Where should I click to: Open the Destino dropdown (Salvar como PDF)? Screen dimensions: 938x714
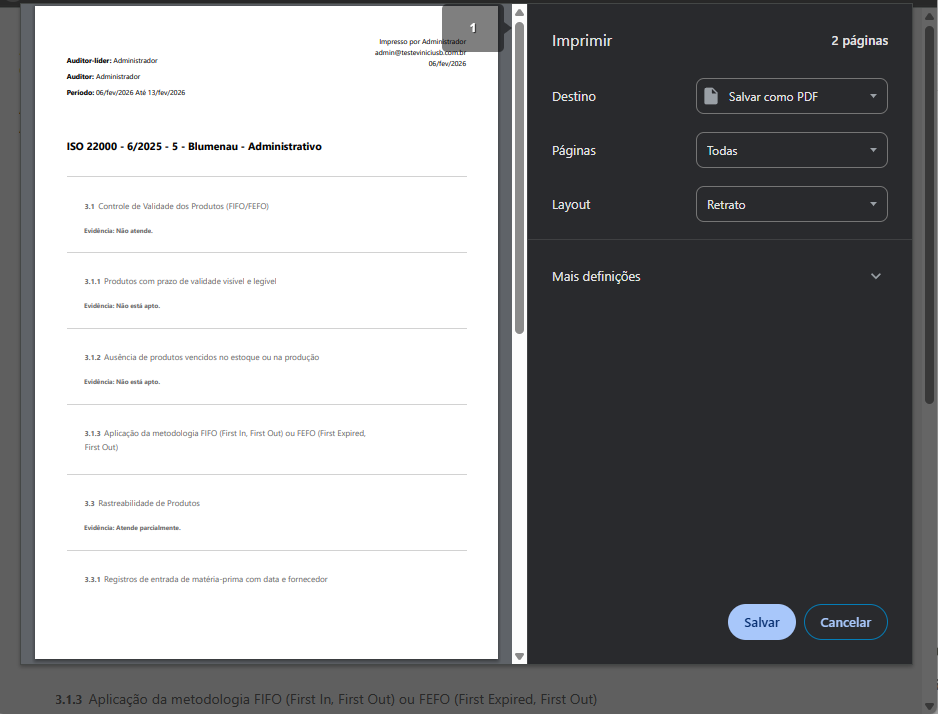click(x=791, y=96)
